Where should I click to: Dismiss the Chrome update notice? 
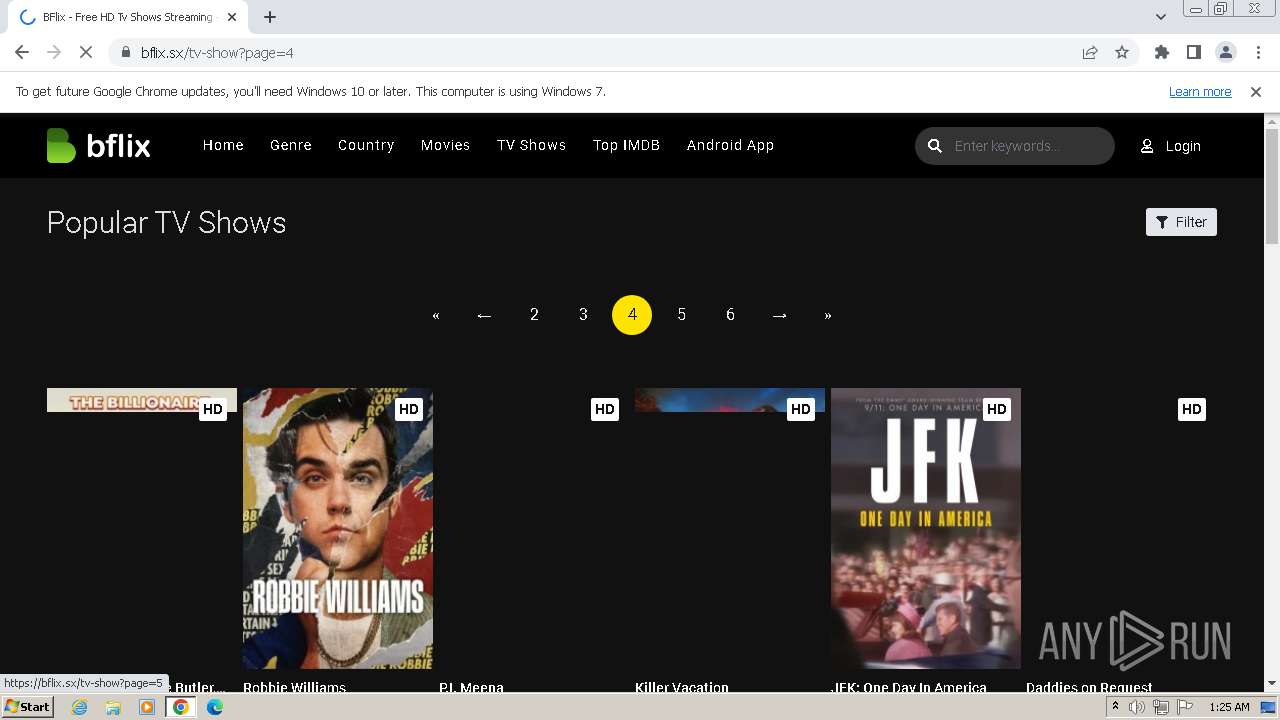tap(1256, 91)
